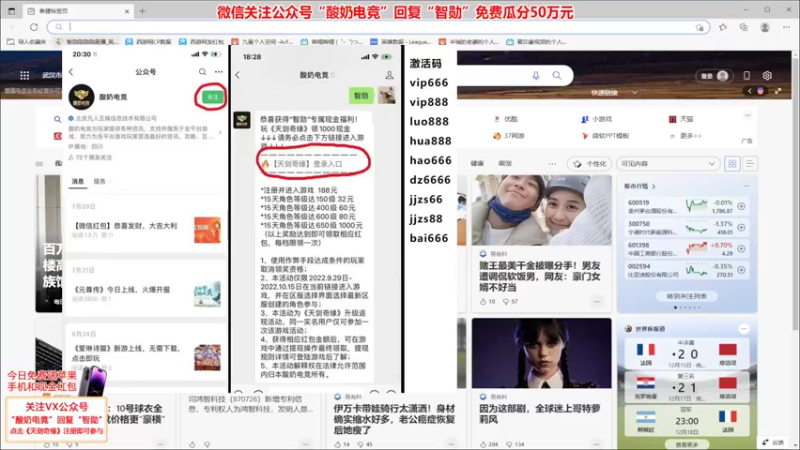Open the 23:00 final match row
This screenshot has width=800, height=450.
click(687, 420)
